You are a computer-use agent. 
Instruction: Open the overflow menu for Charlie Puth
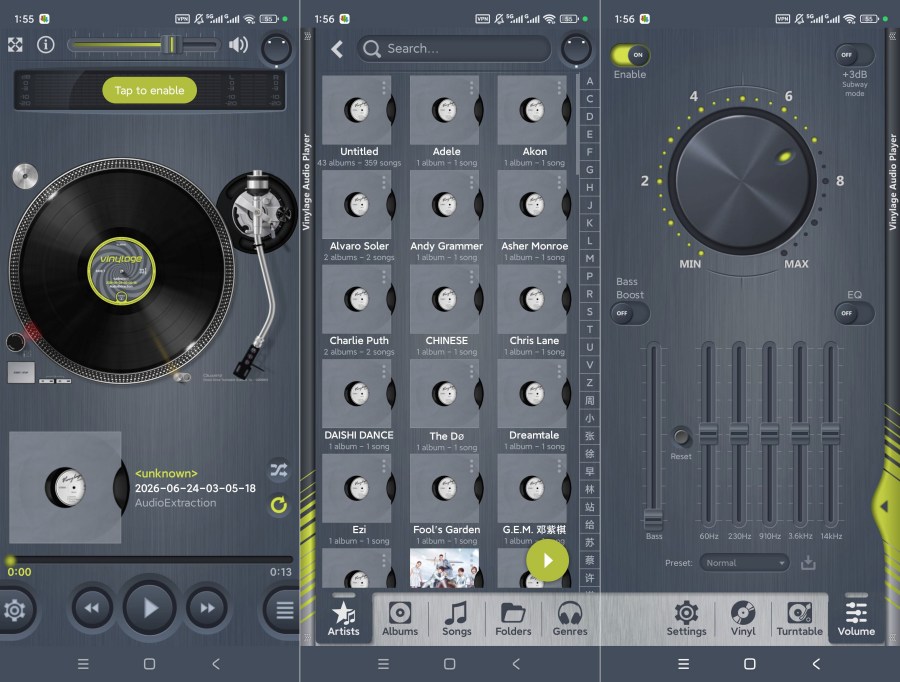pyautogui.click(x=383, y=277)
